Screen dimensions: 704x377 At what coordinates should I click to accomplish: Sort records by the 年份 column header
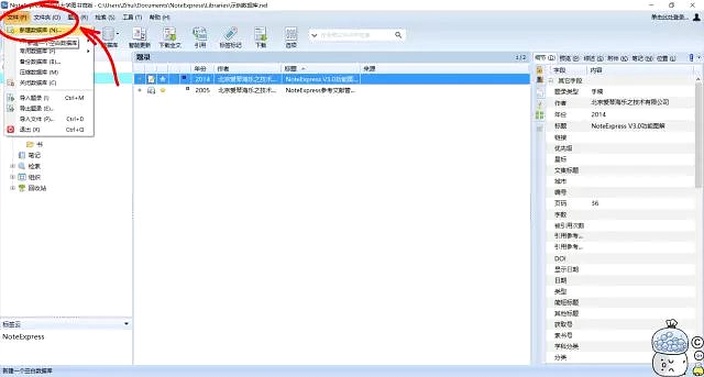(202, 69)
